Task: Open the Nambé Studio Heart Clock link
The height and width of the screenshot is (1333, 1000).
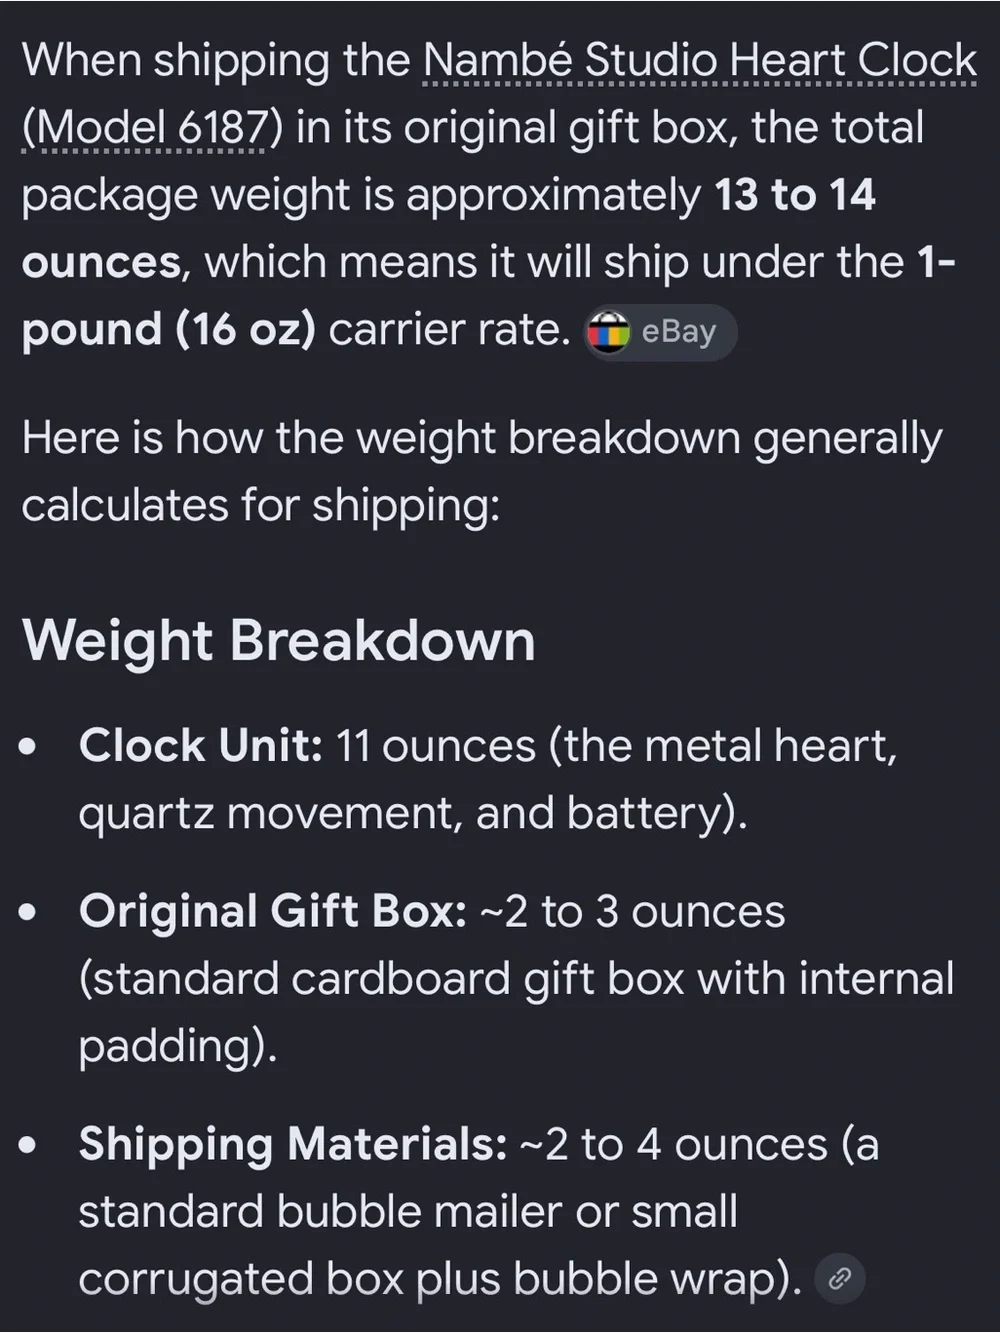Action: pyautogui.click(x=700, y=62)
